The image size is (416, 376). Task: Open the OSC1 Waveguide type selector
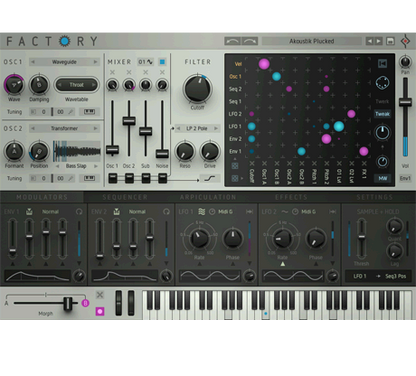click(x=64, y=62)
